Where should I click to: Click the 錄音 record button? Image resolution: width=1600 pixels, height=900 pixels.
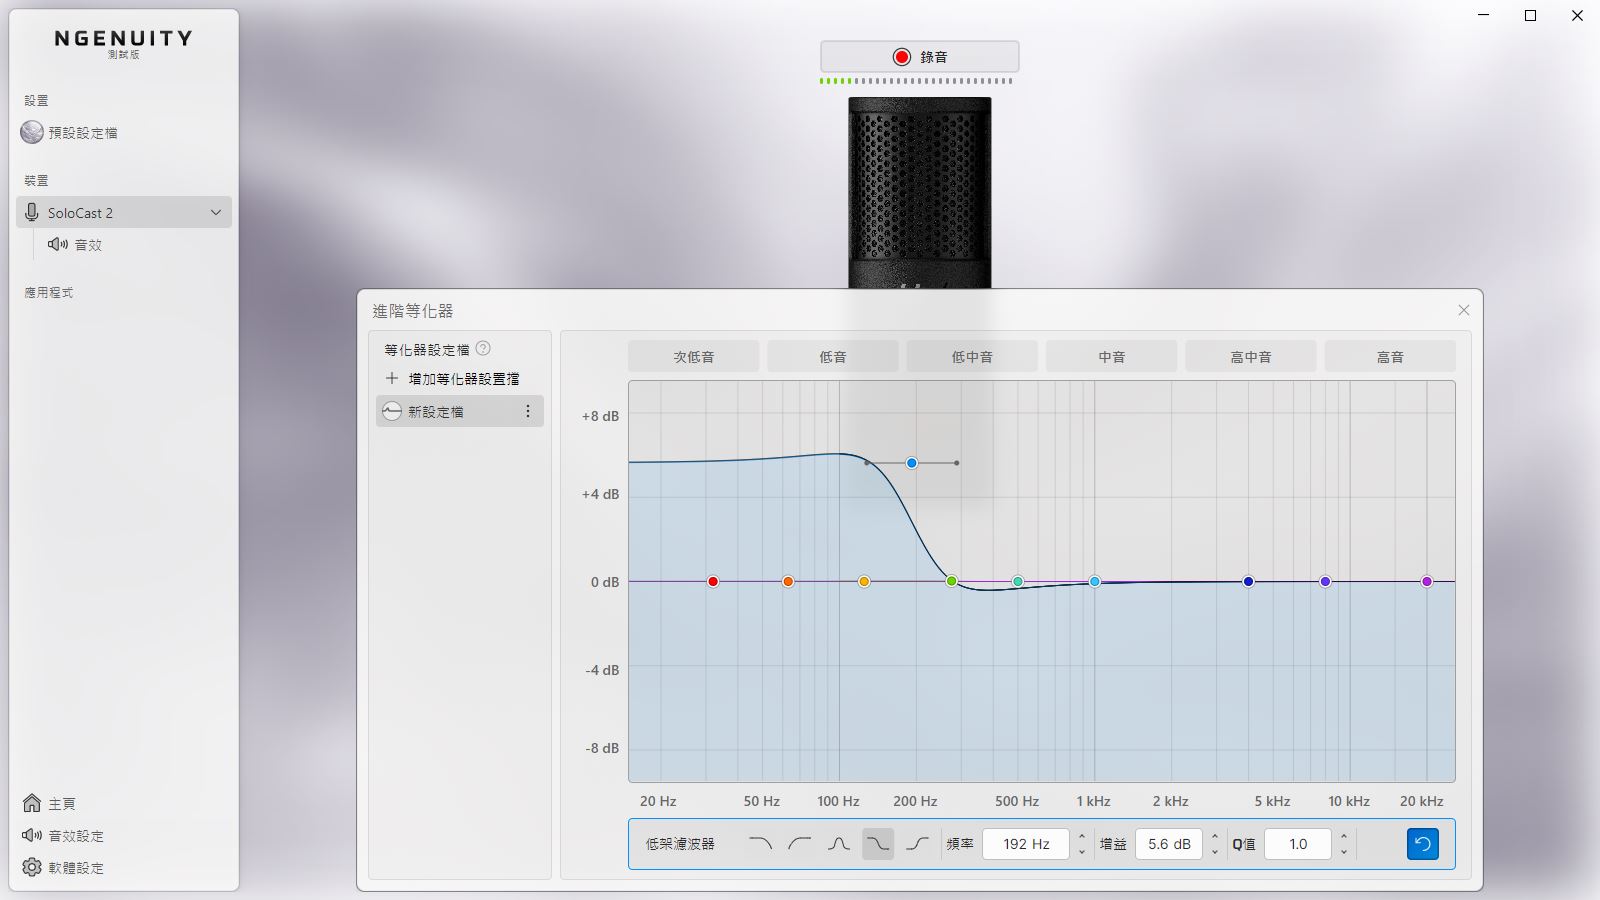point(920,57)
